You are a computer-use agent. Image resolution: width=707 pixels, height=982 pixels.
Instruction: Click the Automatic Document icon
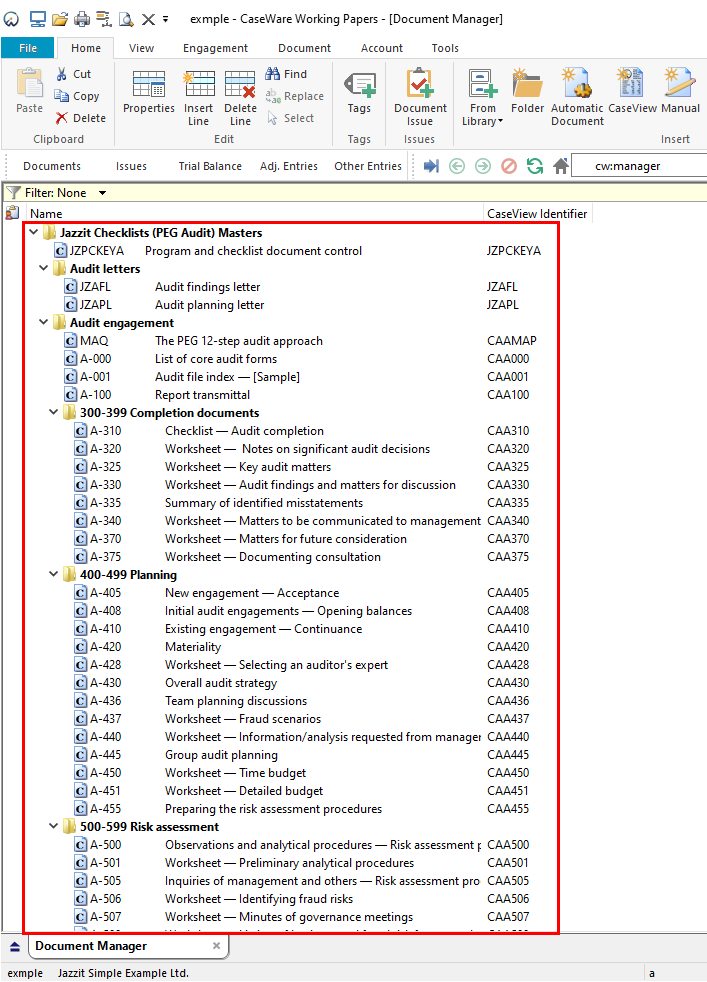(577, 83)
